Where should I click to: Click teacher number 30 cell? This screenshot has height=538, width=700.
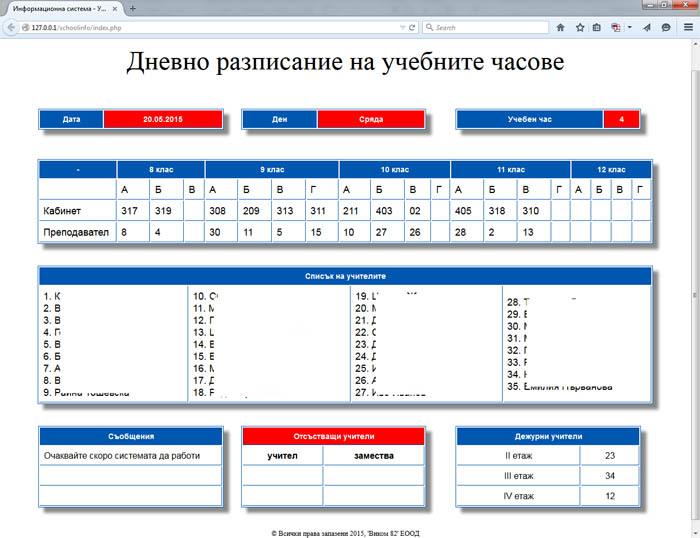point(221,232)
